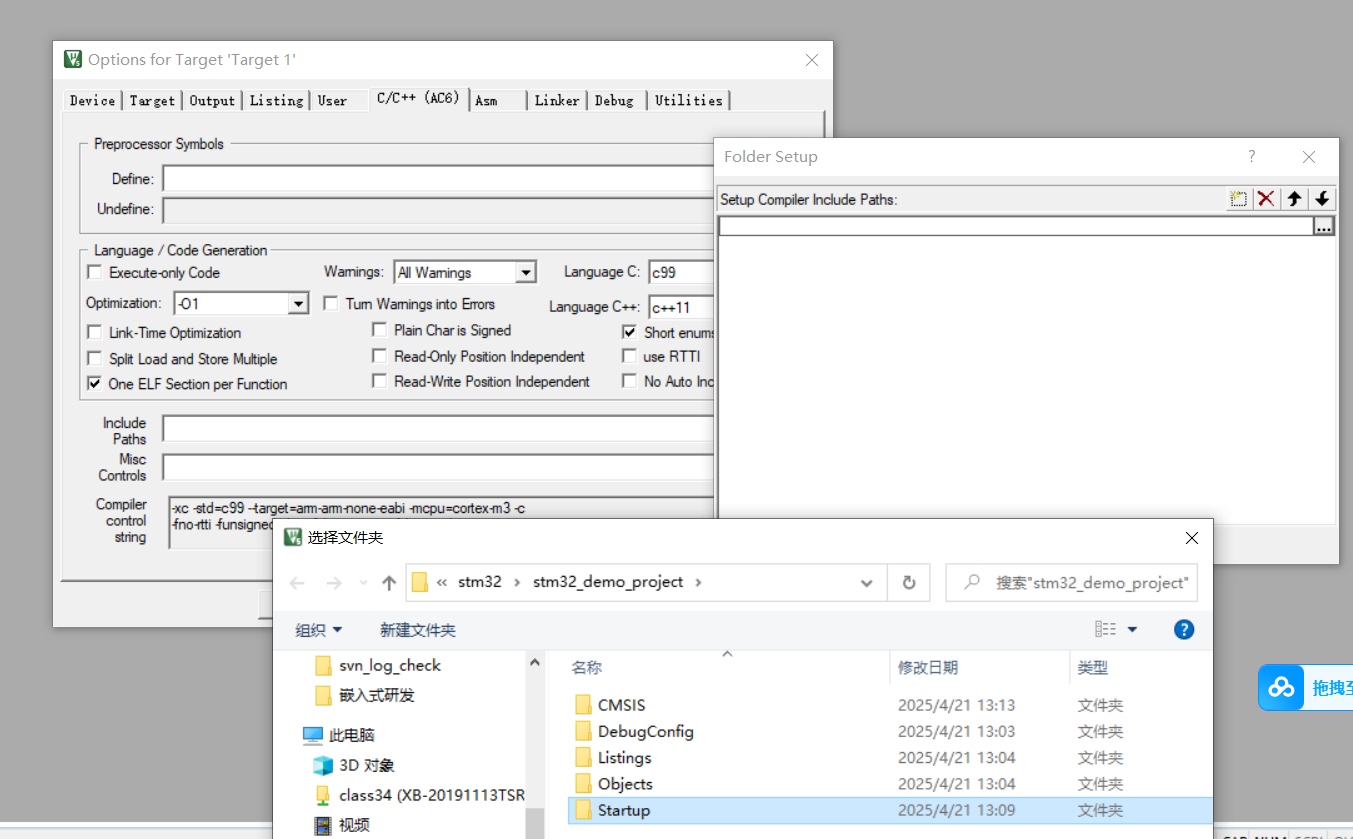Show hidden parent path via '«' breadcrumb
This screenshot has height=839, width=1353.
click(441, 582)
